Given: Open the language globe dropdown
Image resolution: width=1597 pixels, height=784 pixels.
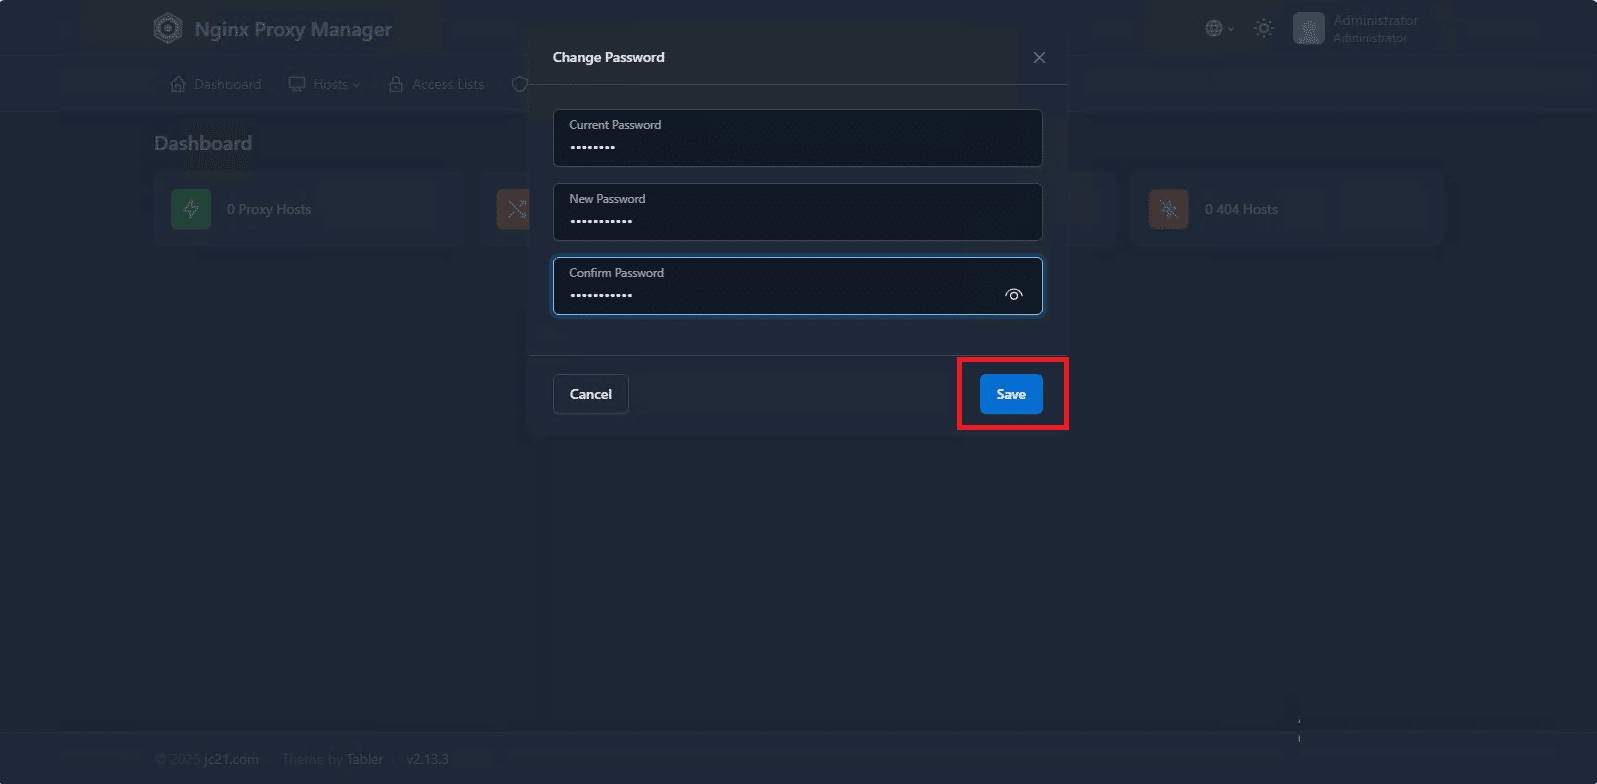Looking at the screenshot, I should (x=1218, y=29).
